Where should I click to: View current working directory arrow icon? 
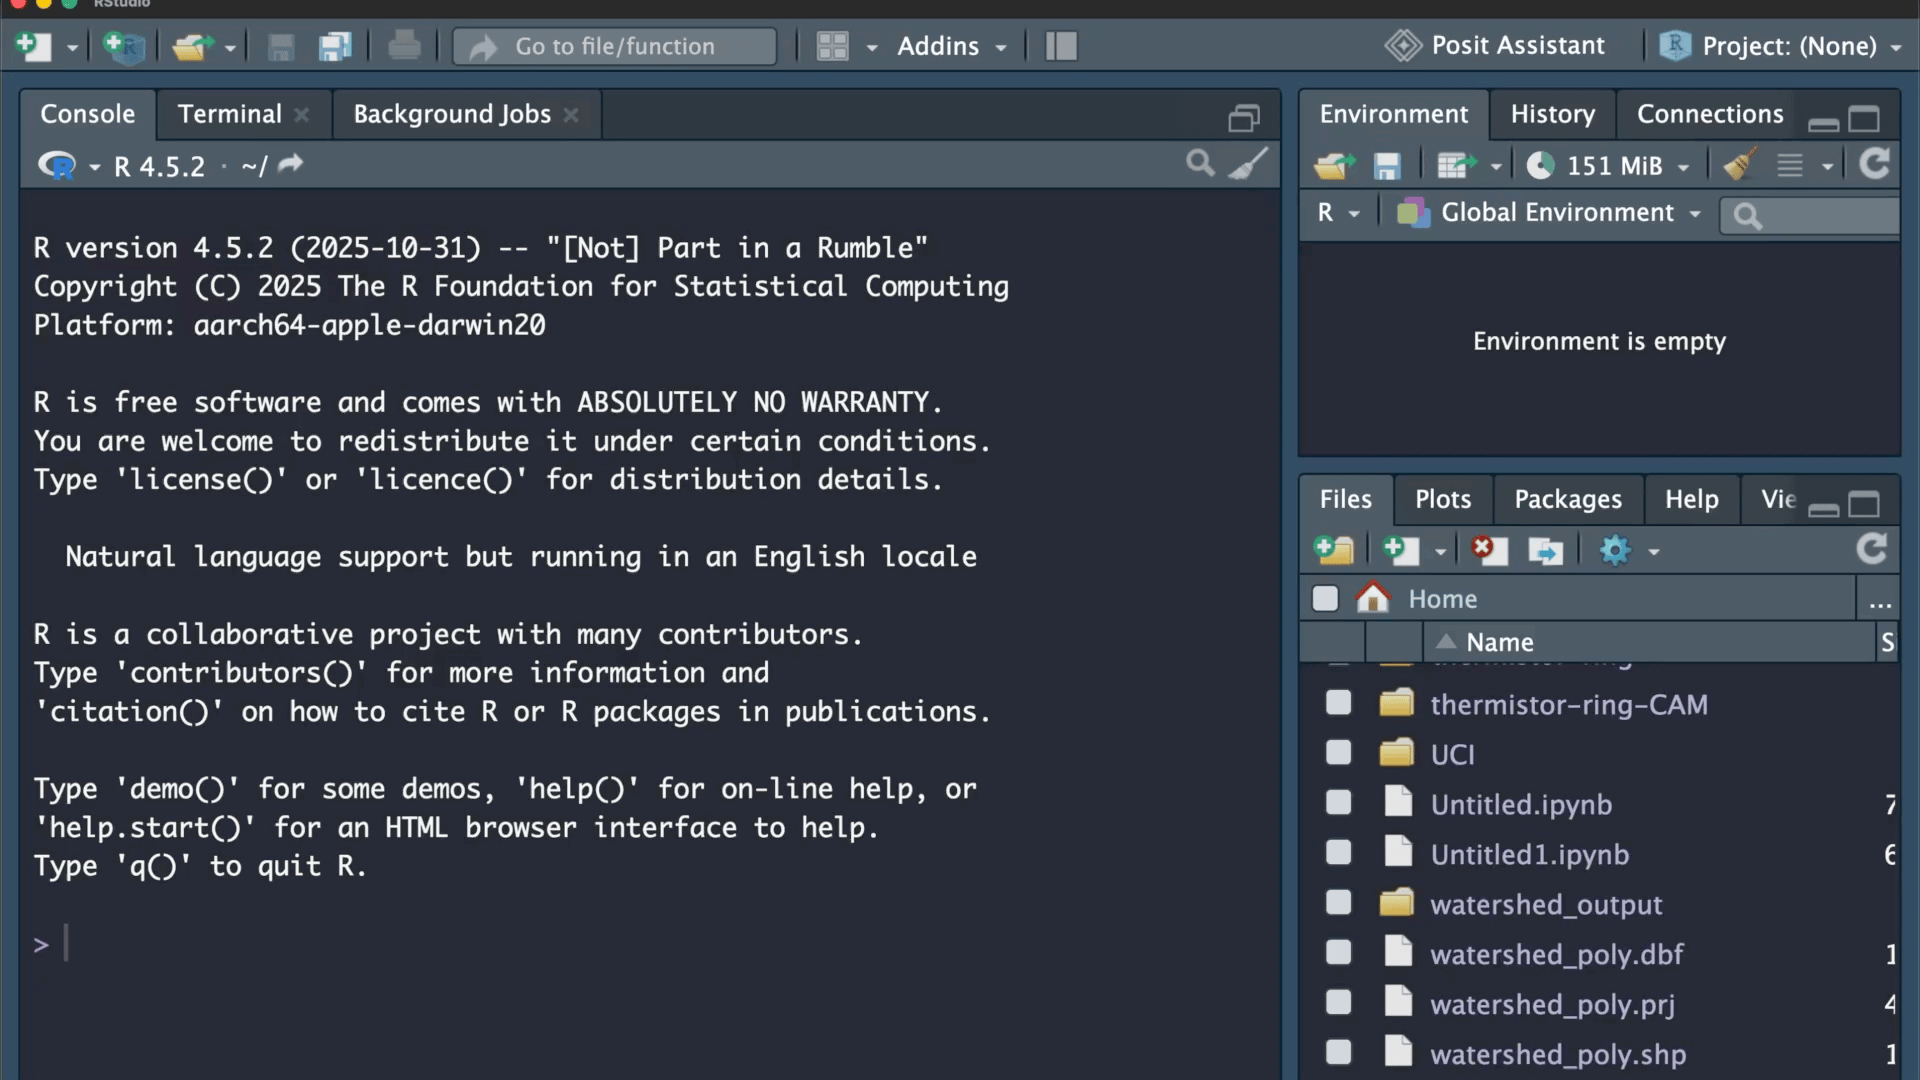tap(290, 164)
